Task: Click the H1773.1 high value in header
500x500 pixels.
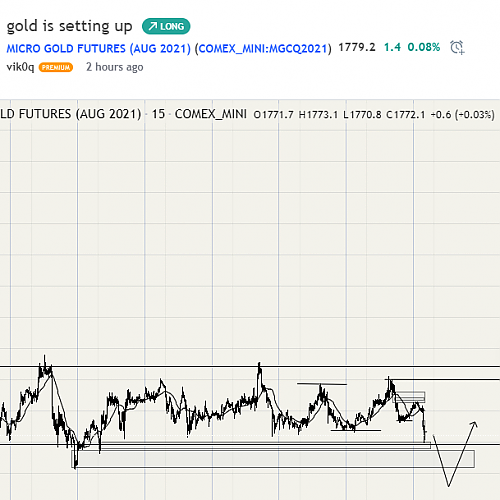Action: pyautogui.click(x=318, y=115)
